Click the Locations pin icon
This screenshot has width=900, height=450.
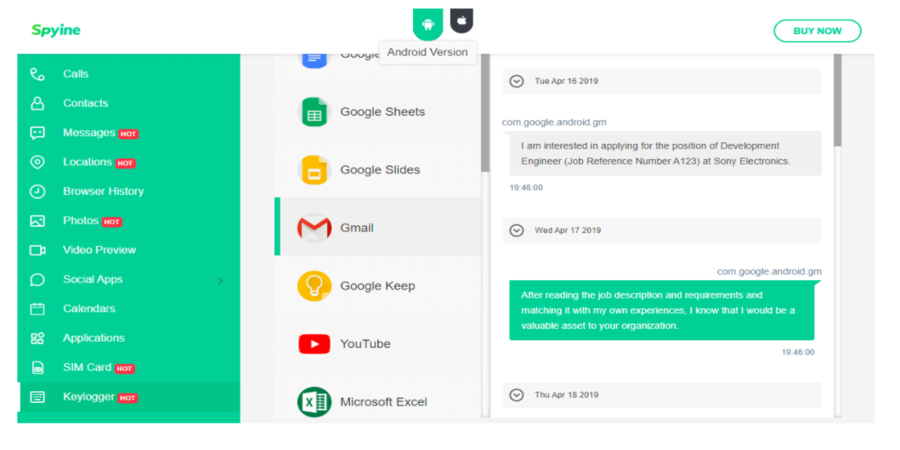pos(37,162)
